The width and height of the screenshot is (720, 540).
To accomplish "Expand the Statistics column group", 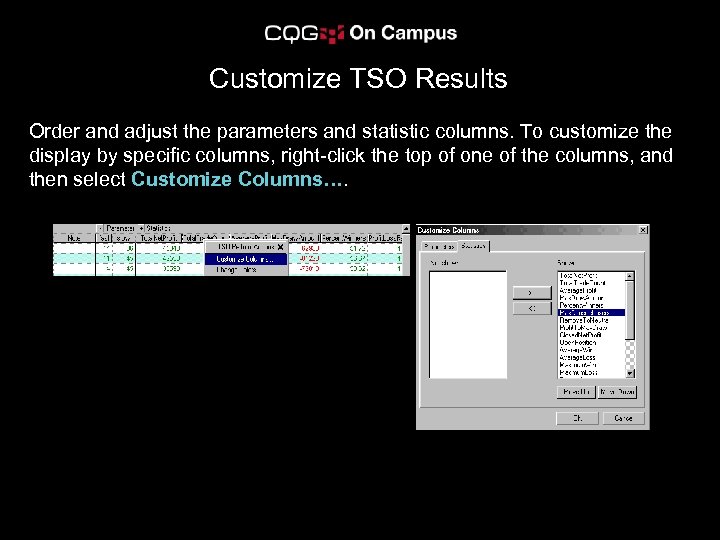I will pos(141,228).
